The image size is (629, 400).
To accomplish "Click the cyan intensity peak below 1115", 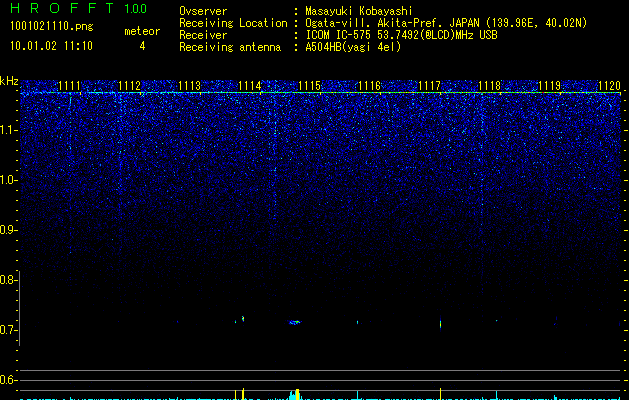I will [x=295, y=395].
